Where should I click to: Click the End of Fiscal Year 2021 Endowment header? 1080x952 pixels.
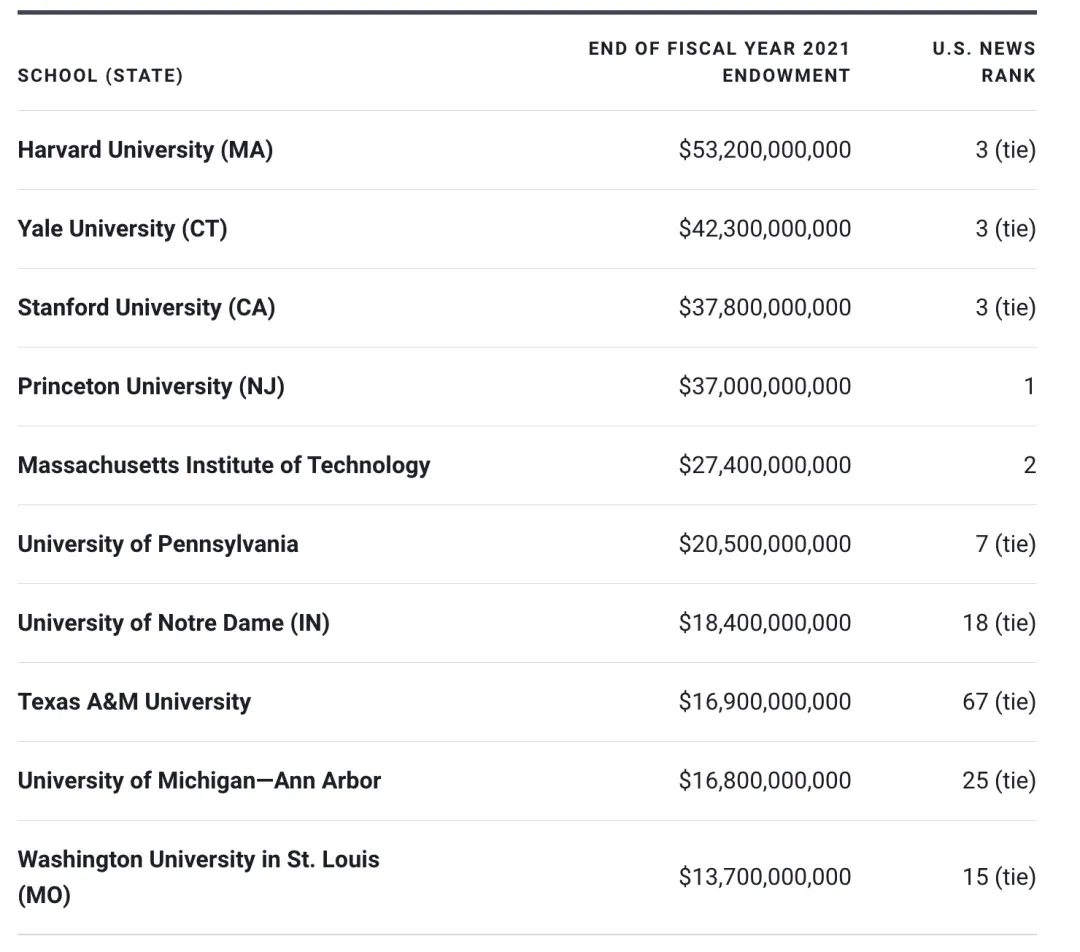(719, 62)
